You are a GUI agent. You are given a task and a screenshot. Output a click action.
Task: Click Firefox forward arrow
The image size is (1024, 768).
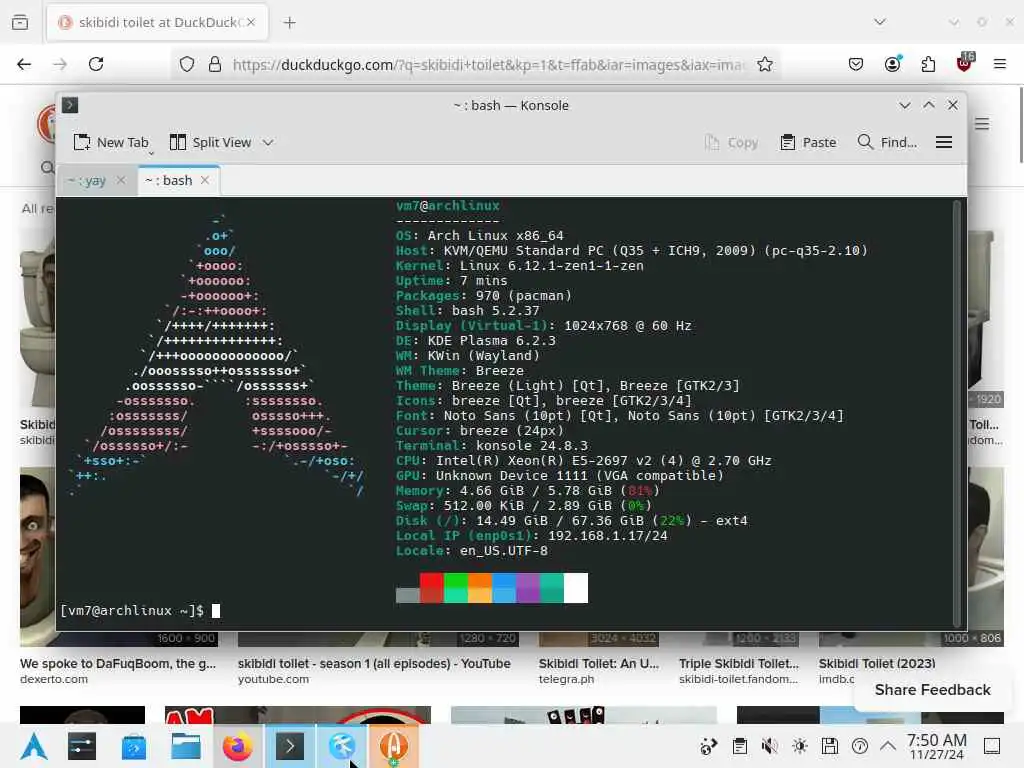point(60,64)
